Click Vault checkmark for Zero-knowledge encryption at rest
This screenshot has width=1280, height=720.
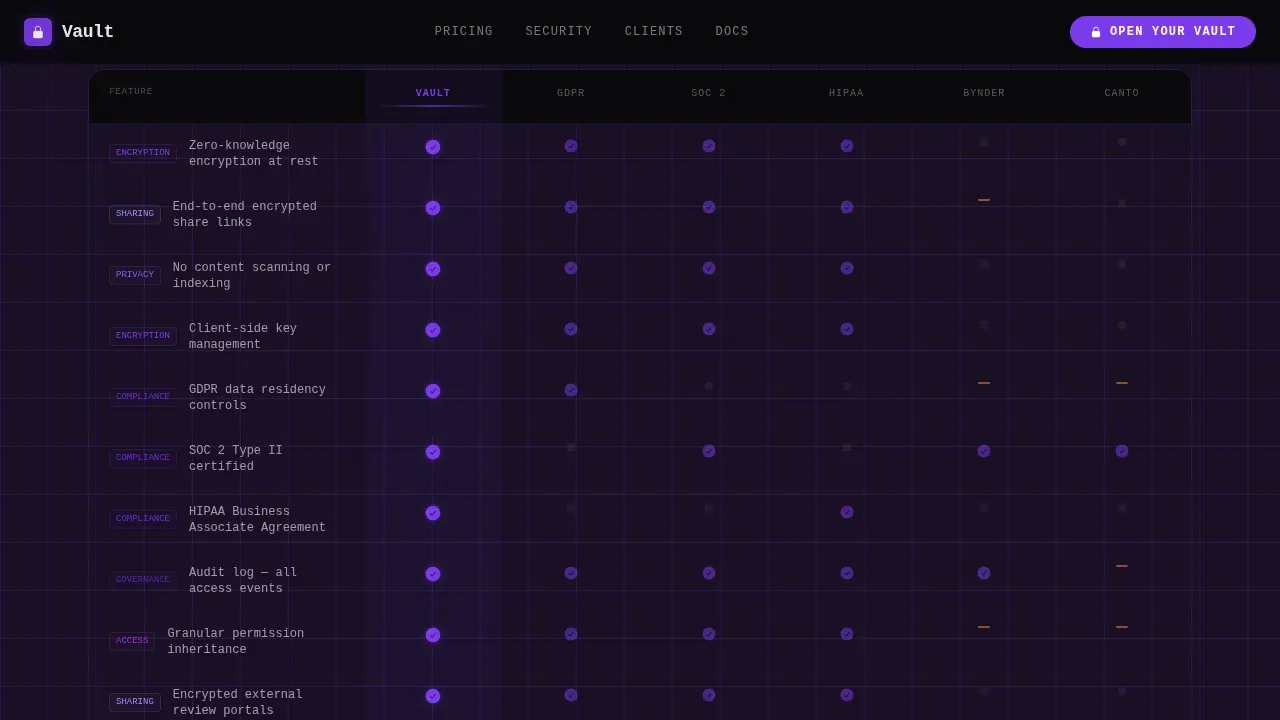click(x=433, y=147)
